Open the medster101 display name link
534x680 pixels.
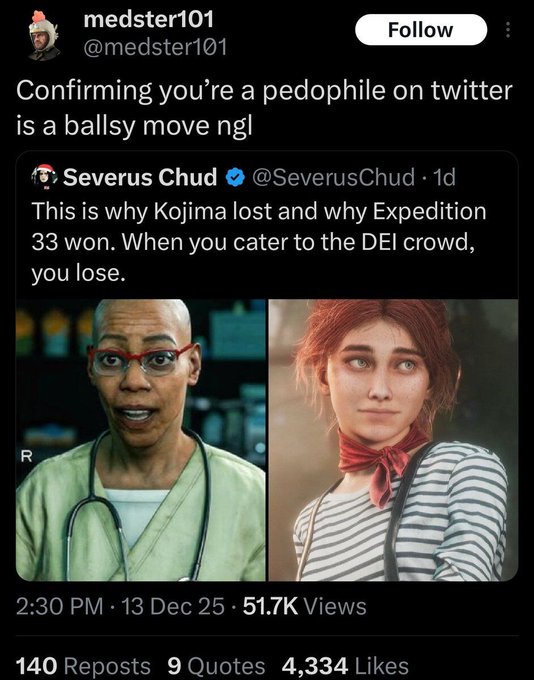(148, 19)
